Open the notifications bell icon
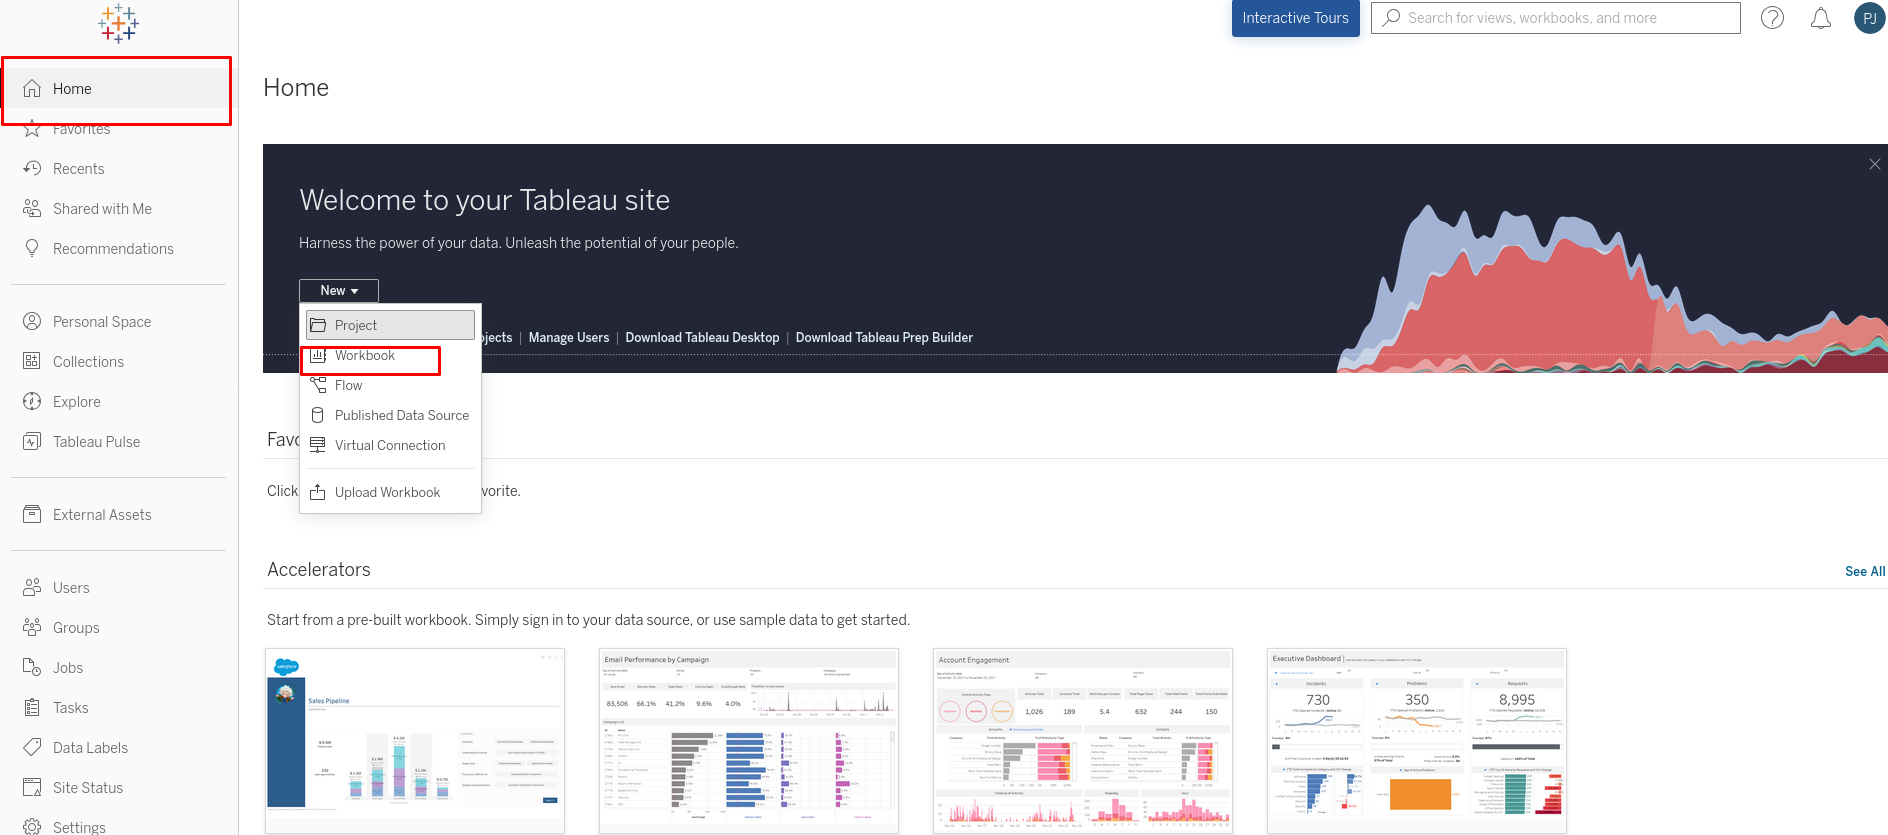Image resolution: width=1888 pixels, height=835 pixels. pyautogui.click(x=1821, y=18)
